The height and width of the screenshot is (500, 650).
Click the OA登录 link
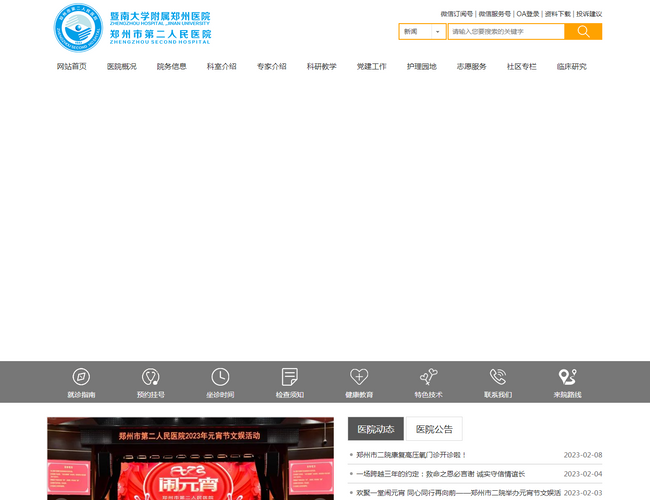pyautogui.click(x=527, y=14)
